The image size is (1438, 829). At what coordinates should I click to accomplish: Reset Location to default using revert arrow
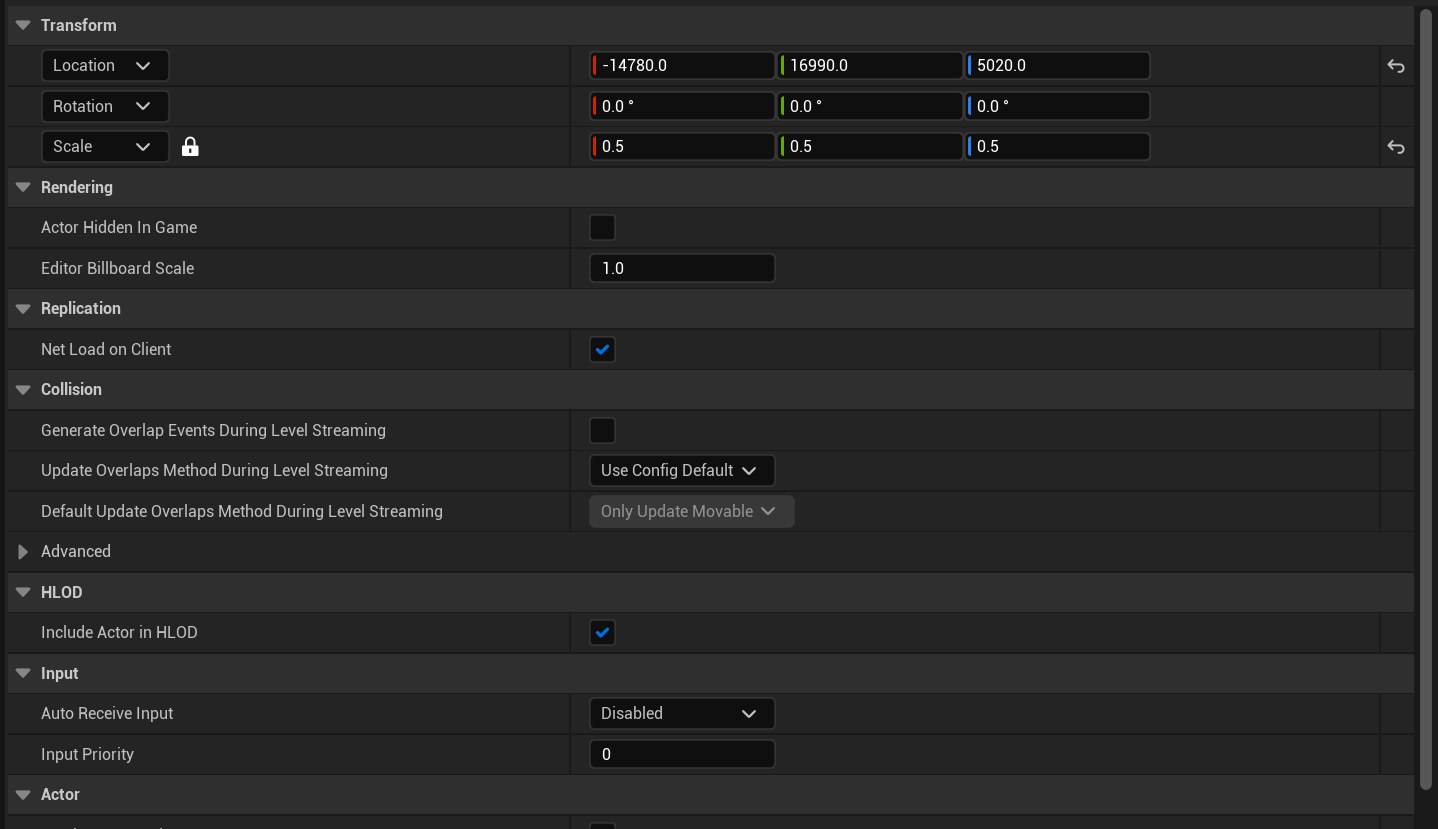click(x=1396, y=65)
